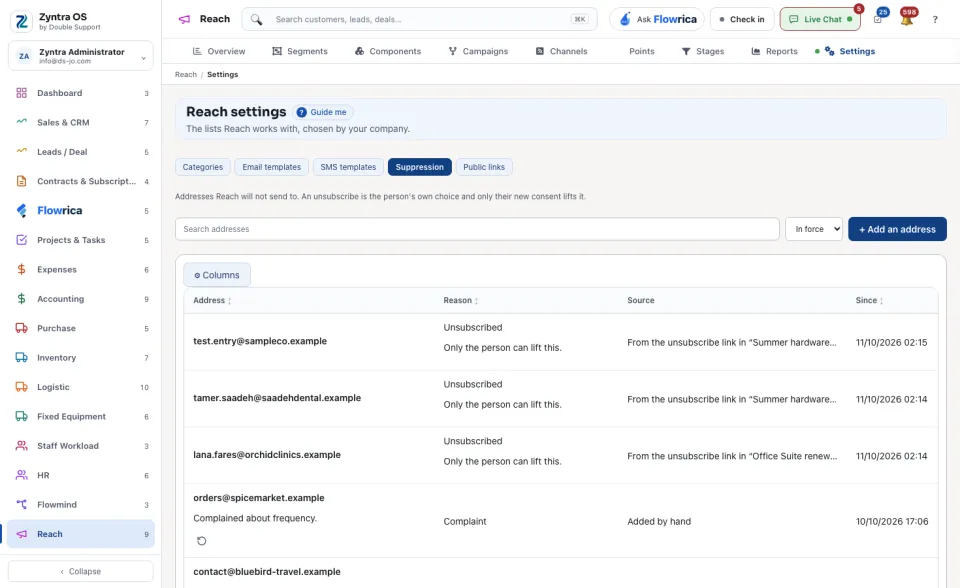The image size is (960, 588).
Task: Open Fixed Equipment in sidebar
Action: (x=81, y=416)
